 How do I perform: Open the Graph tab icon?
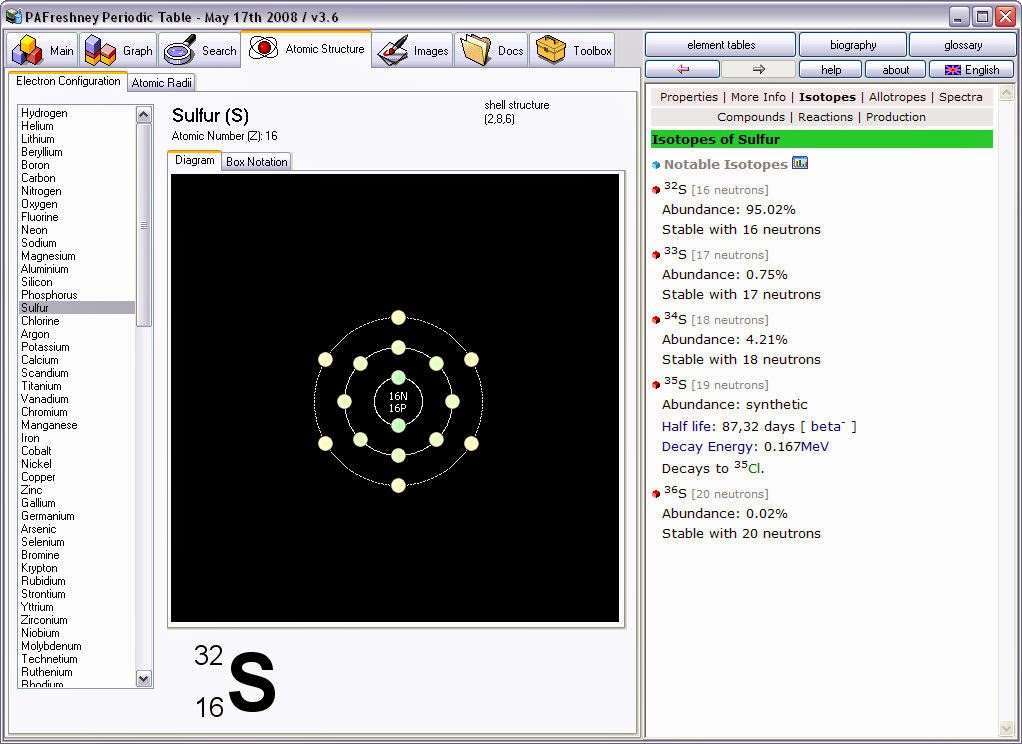[x=118, y=50]
